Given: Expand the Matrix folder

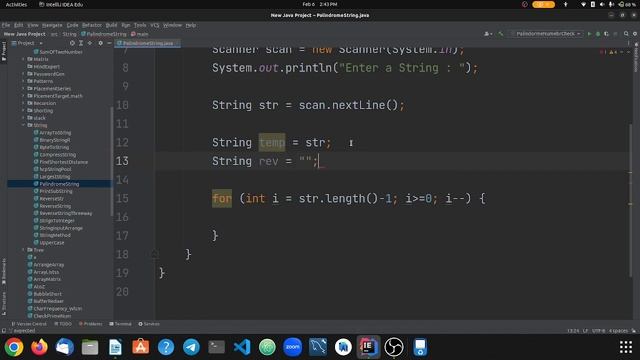Looking at the screenshot, I should (x=23, y=59).
